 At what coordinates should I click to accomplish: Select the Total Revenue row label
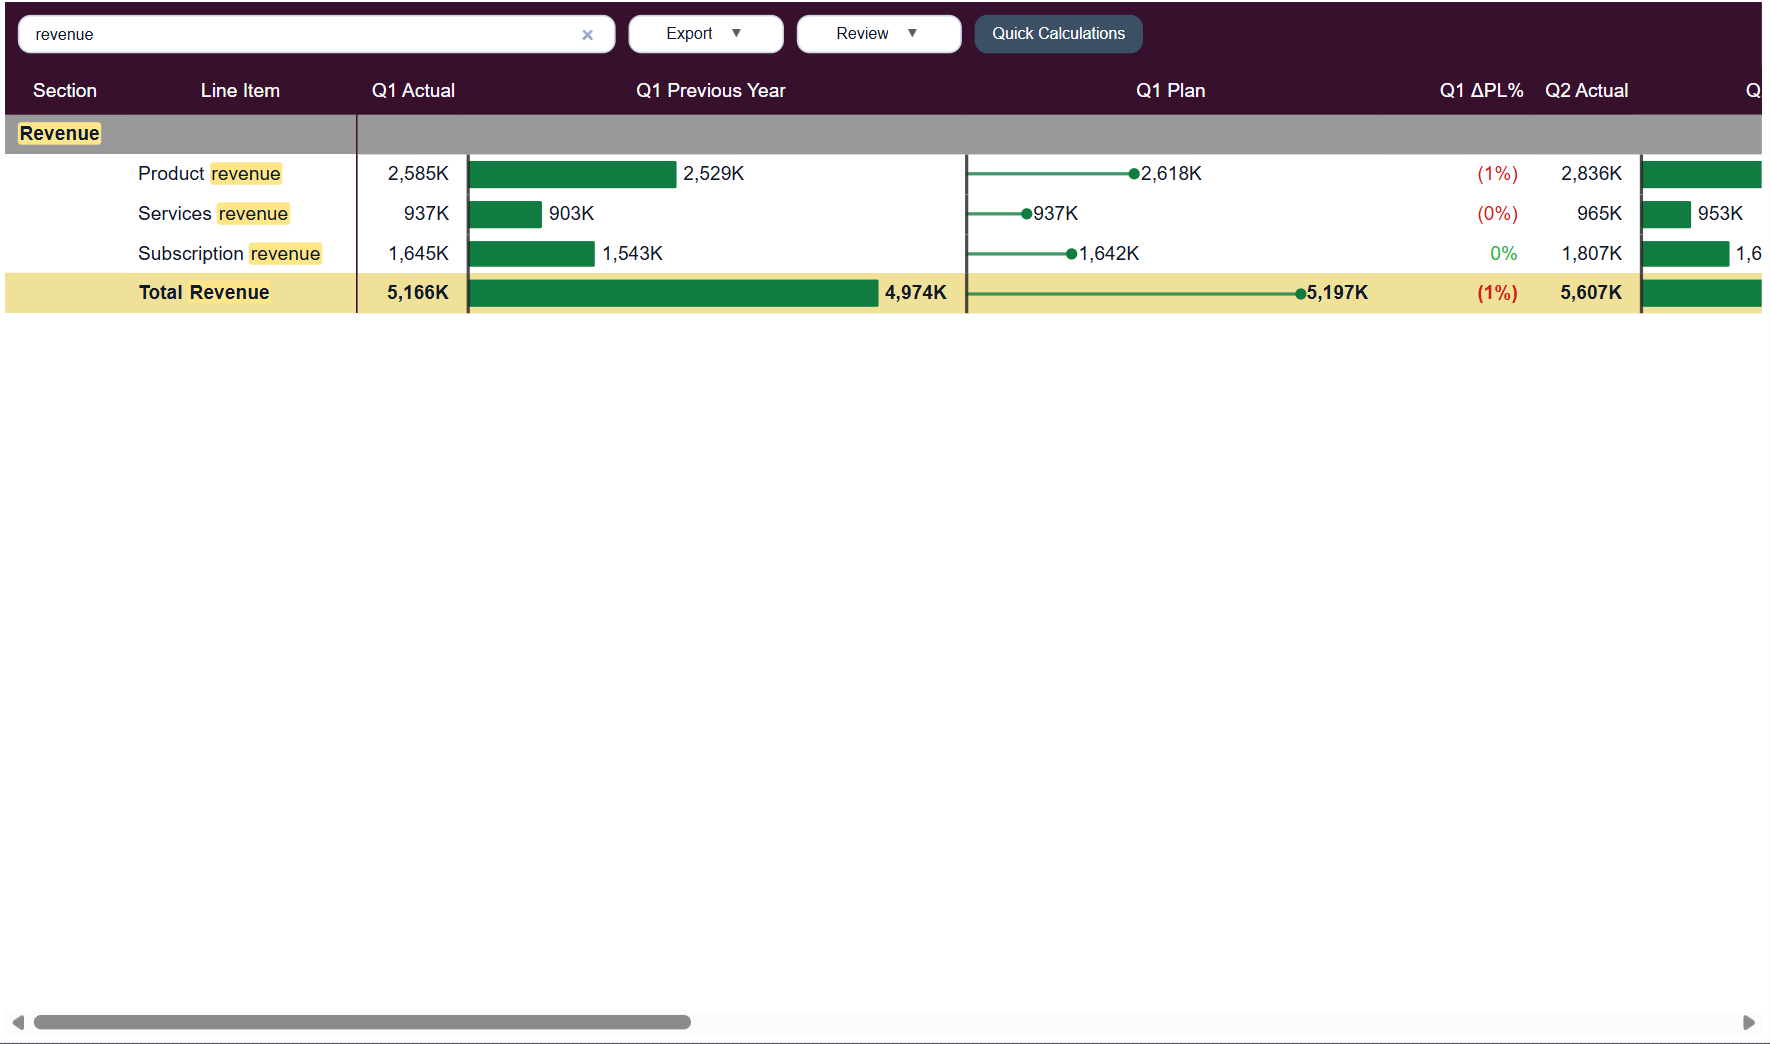click(204, 293)
